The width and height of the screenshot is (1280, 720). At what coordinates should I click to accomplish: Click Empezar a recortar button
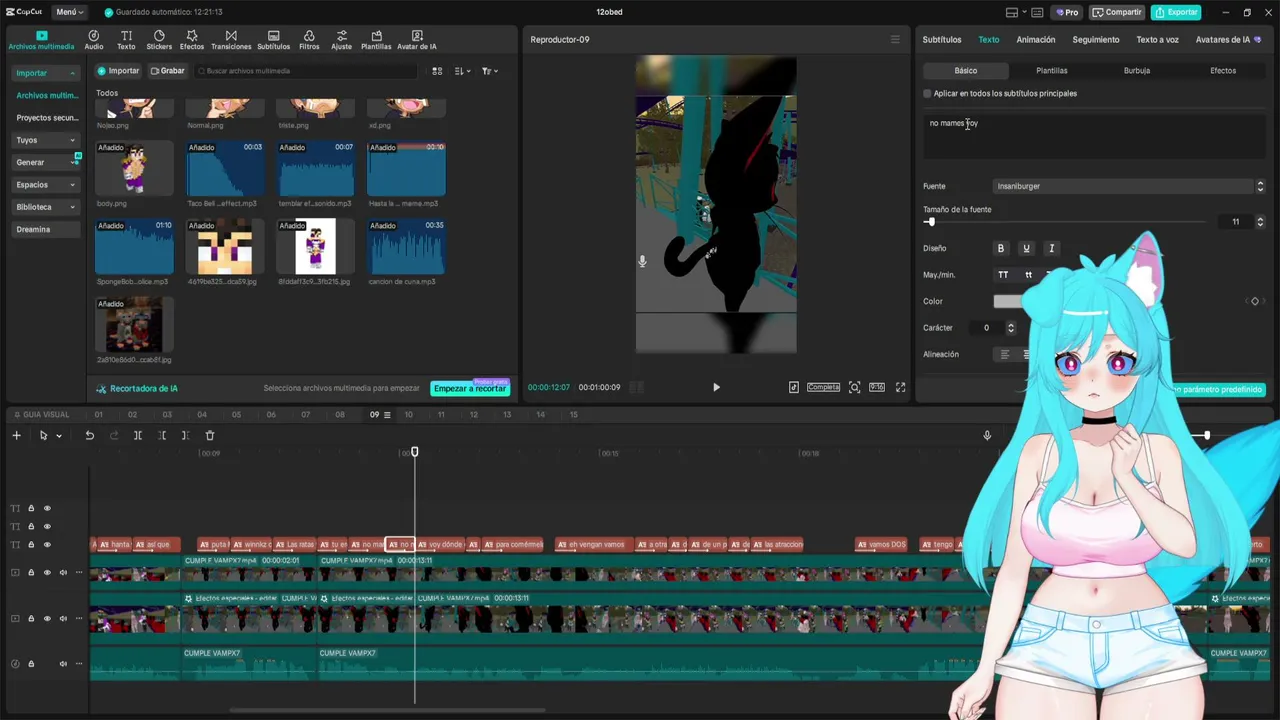coord(470,388)
